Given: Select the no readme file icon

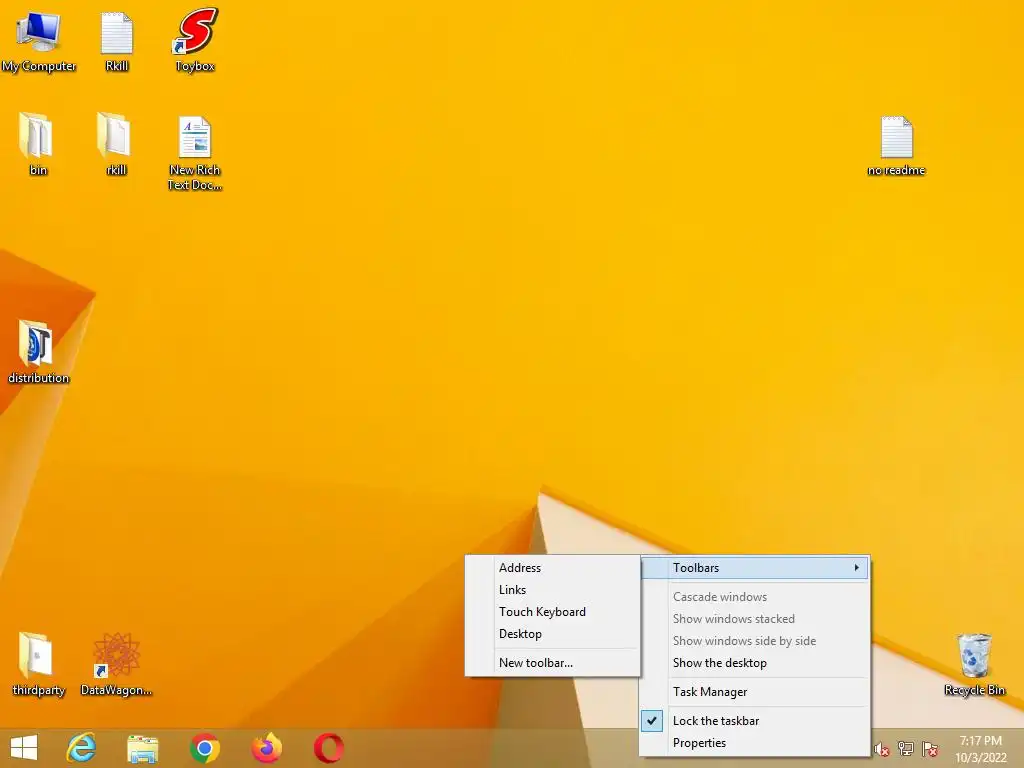Looking at the screenshot, I should 896,146.
